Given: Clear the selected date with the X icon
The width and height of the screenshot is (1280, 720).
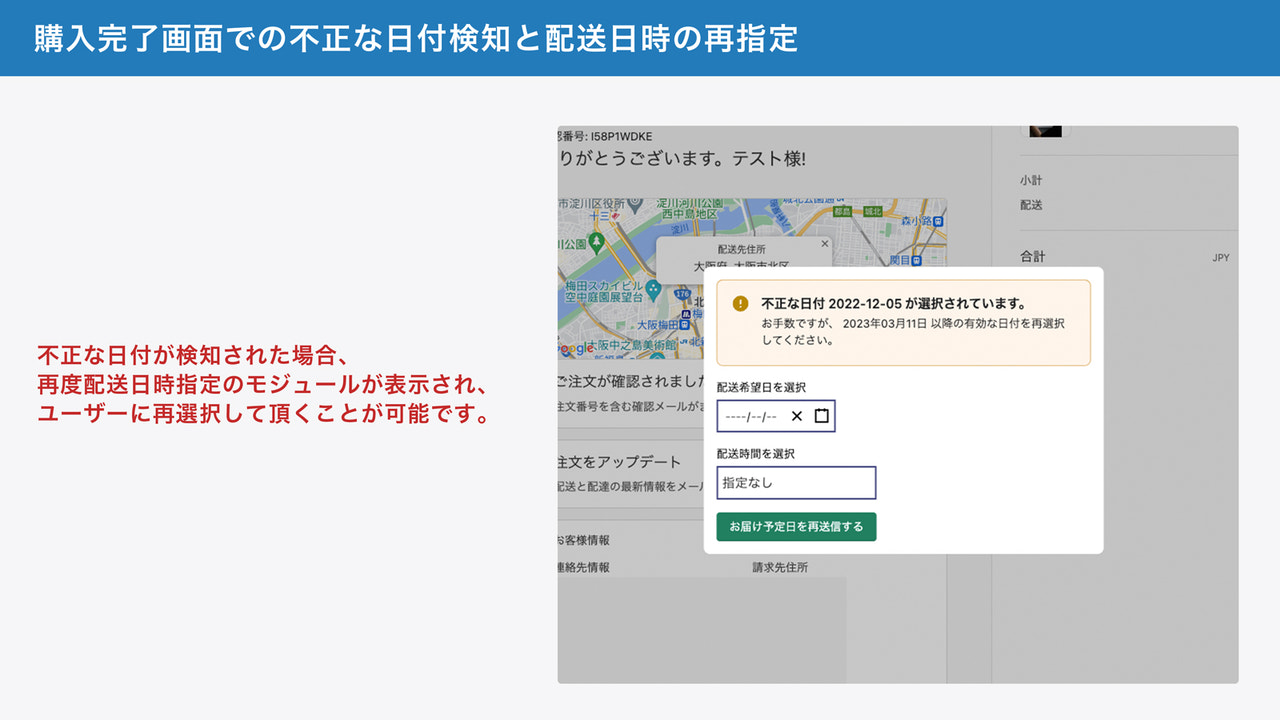Looking at the screenshot, I should (795, 416).
